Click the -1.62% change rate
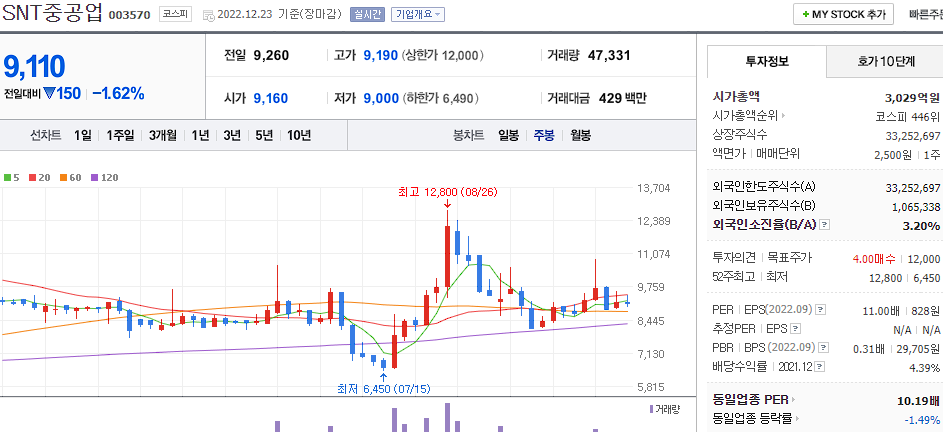Image resolution: width=943 pixels, height=432 pixels. (118, 93)
